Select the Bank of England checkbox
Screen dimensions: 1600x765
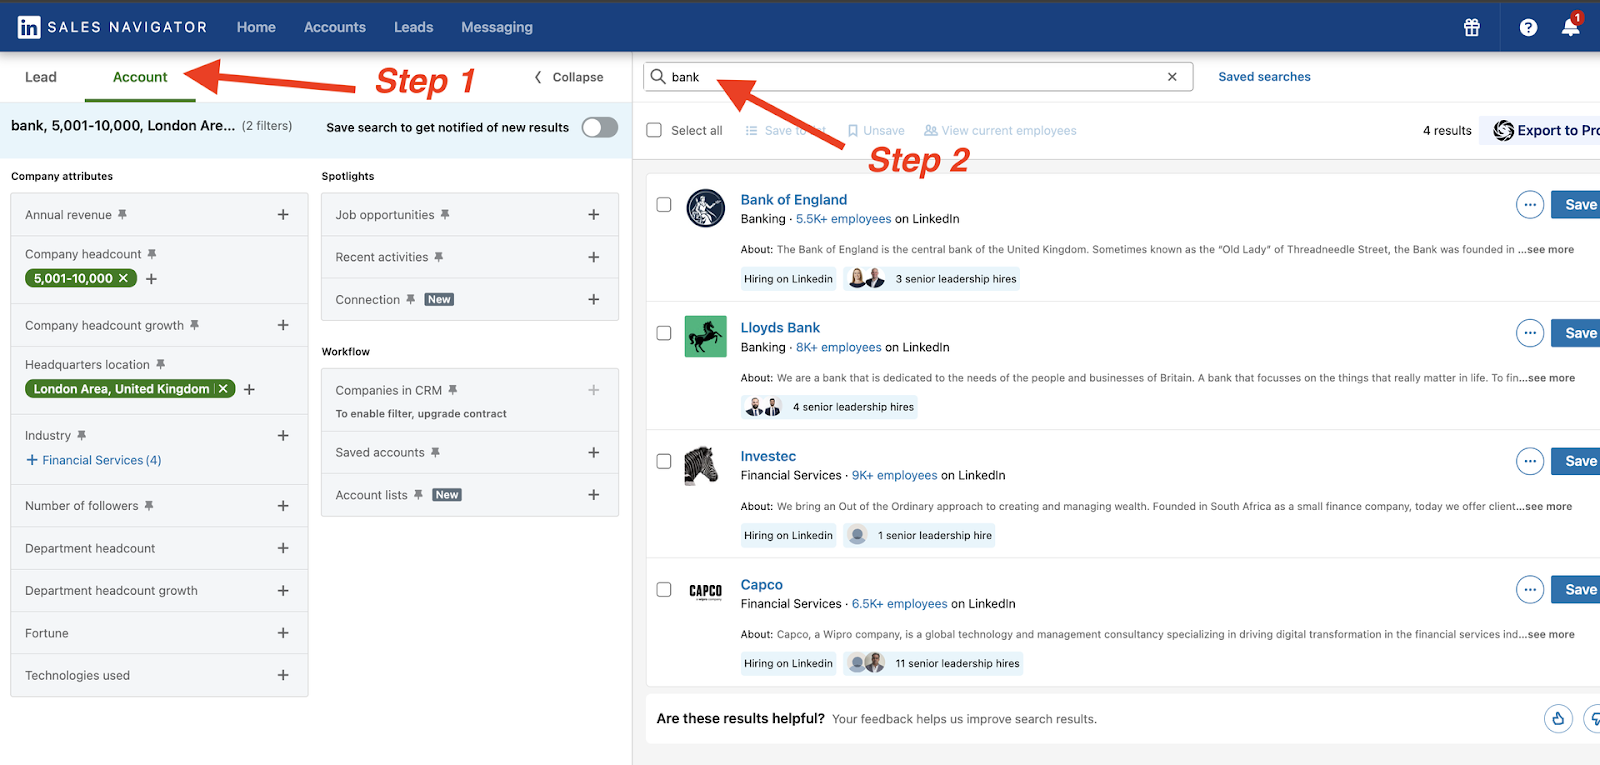click(x=664, y=204)
